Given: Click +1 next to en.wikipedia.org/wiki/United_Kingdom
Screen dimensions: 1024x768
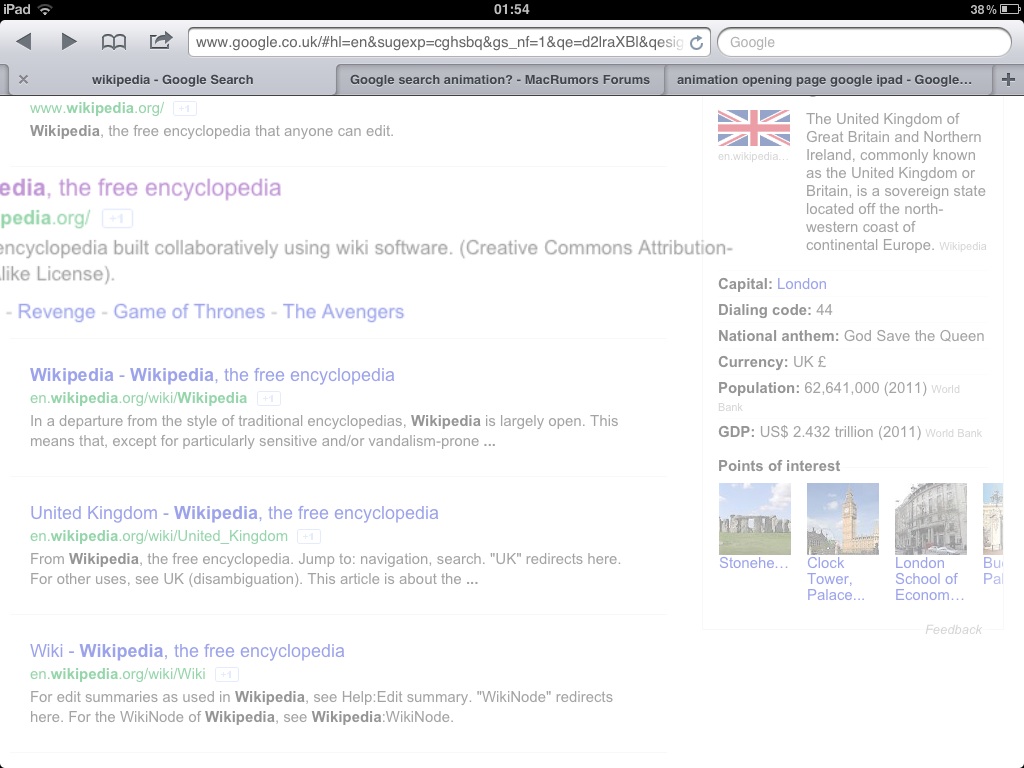Looking at the screenshot, I should pos(309,537).
